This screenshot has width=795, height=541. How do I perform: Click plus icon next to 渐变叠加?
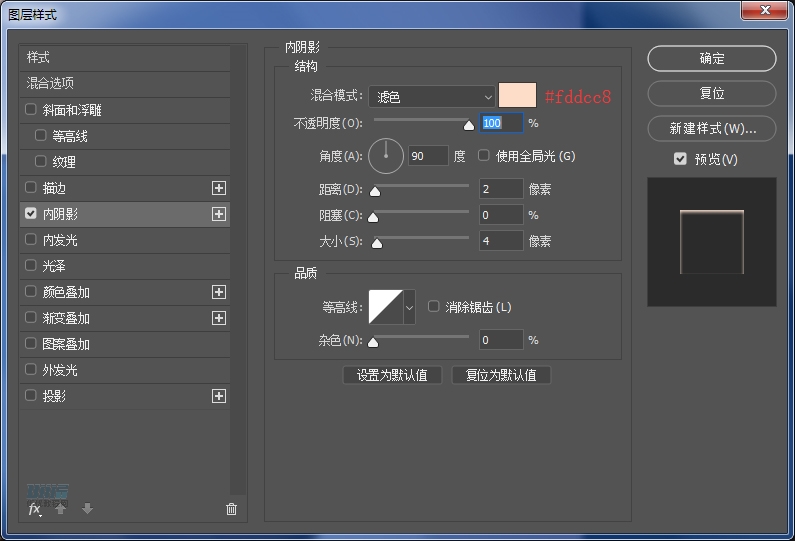pos(219,318)
